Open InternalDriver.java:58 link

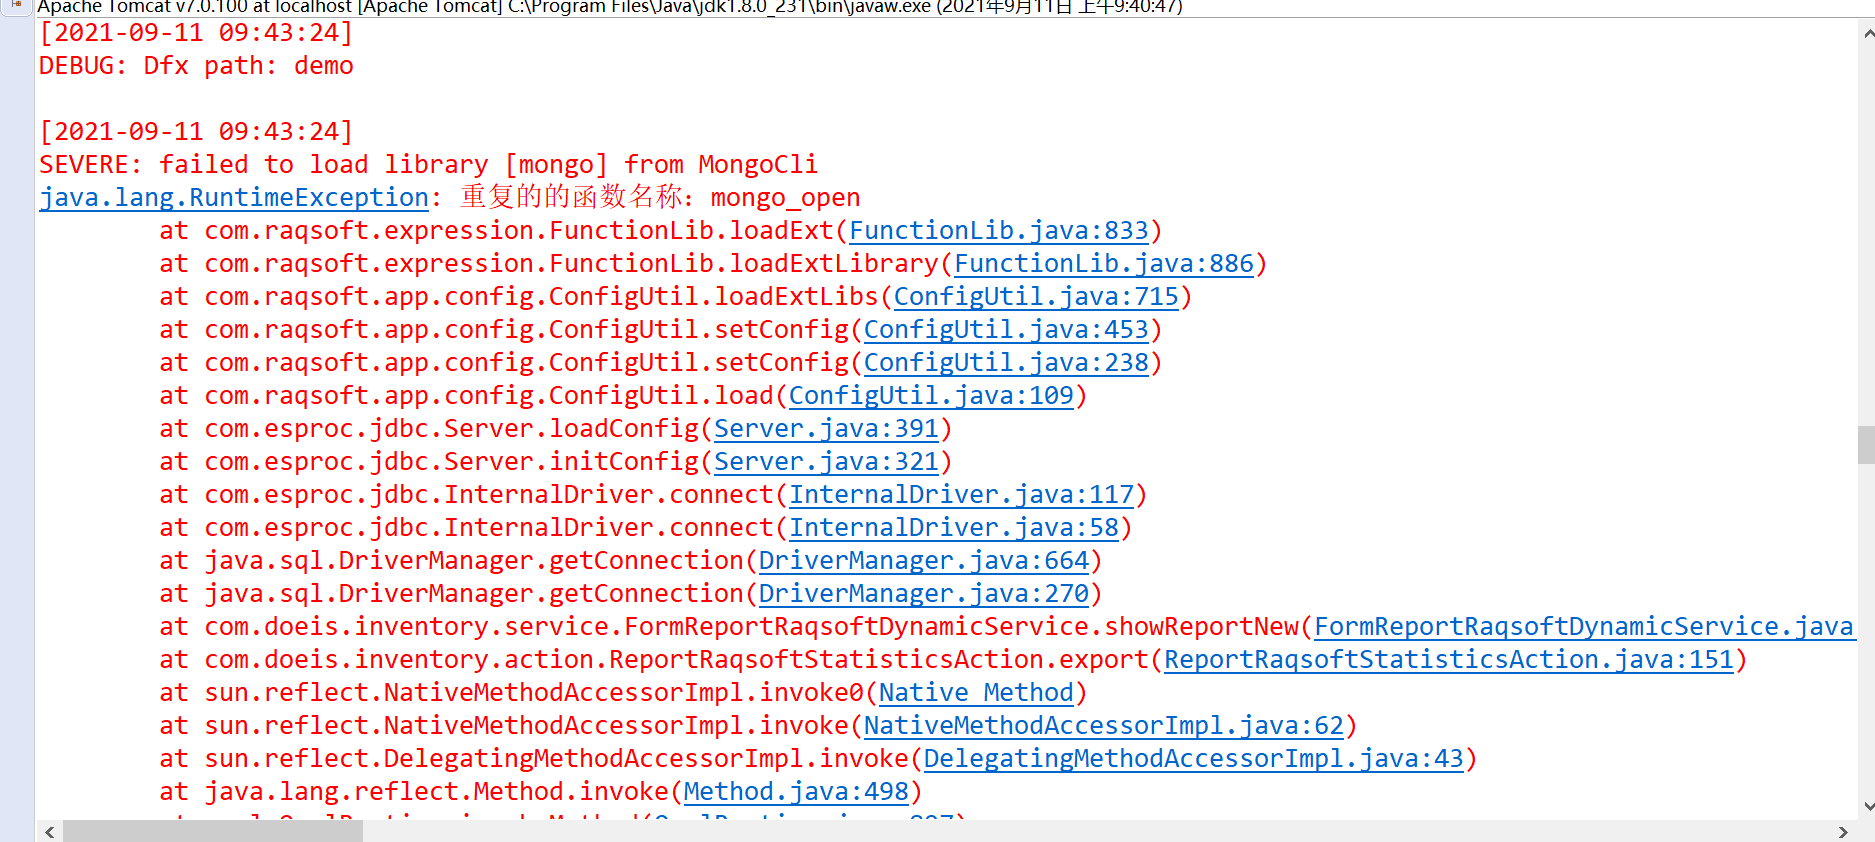click(954, 528)
